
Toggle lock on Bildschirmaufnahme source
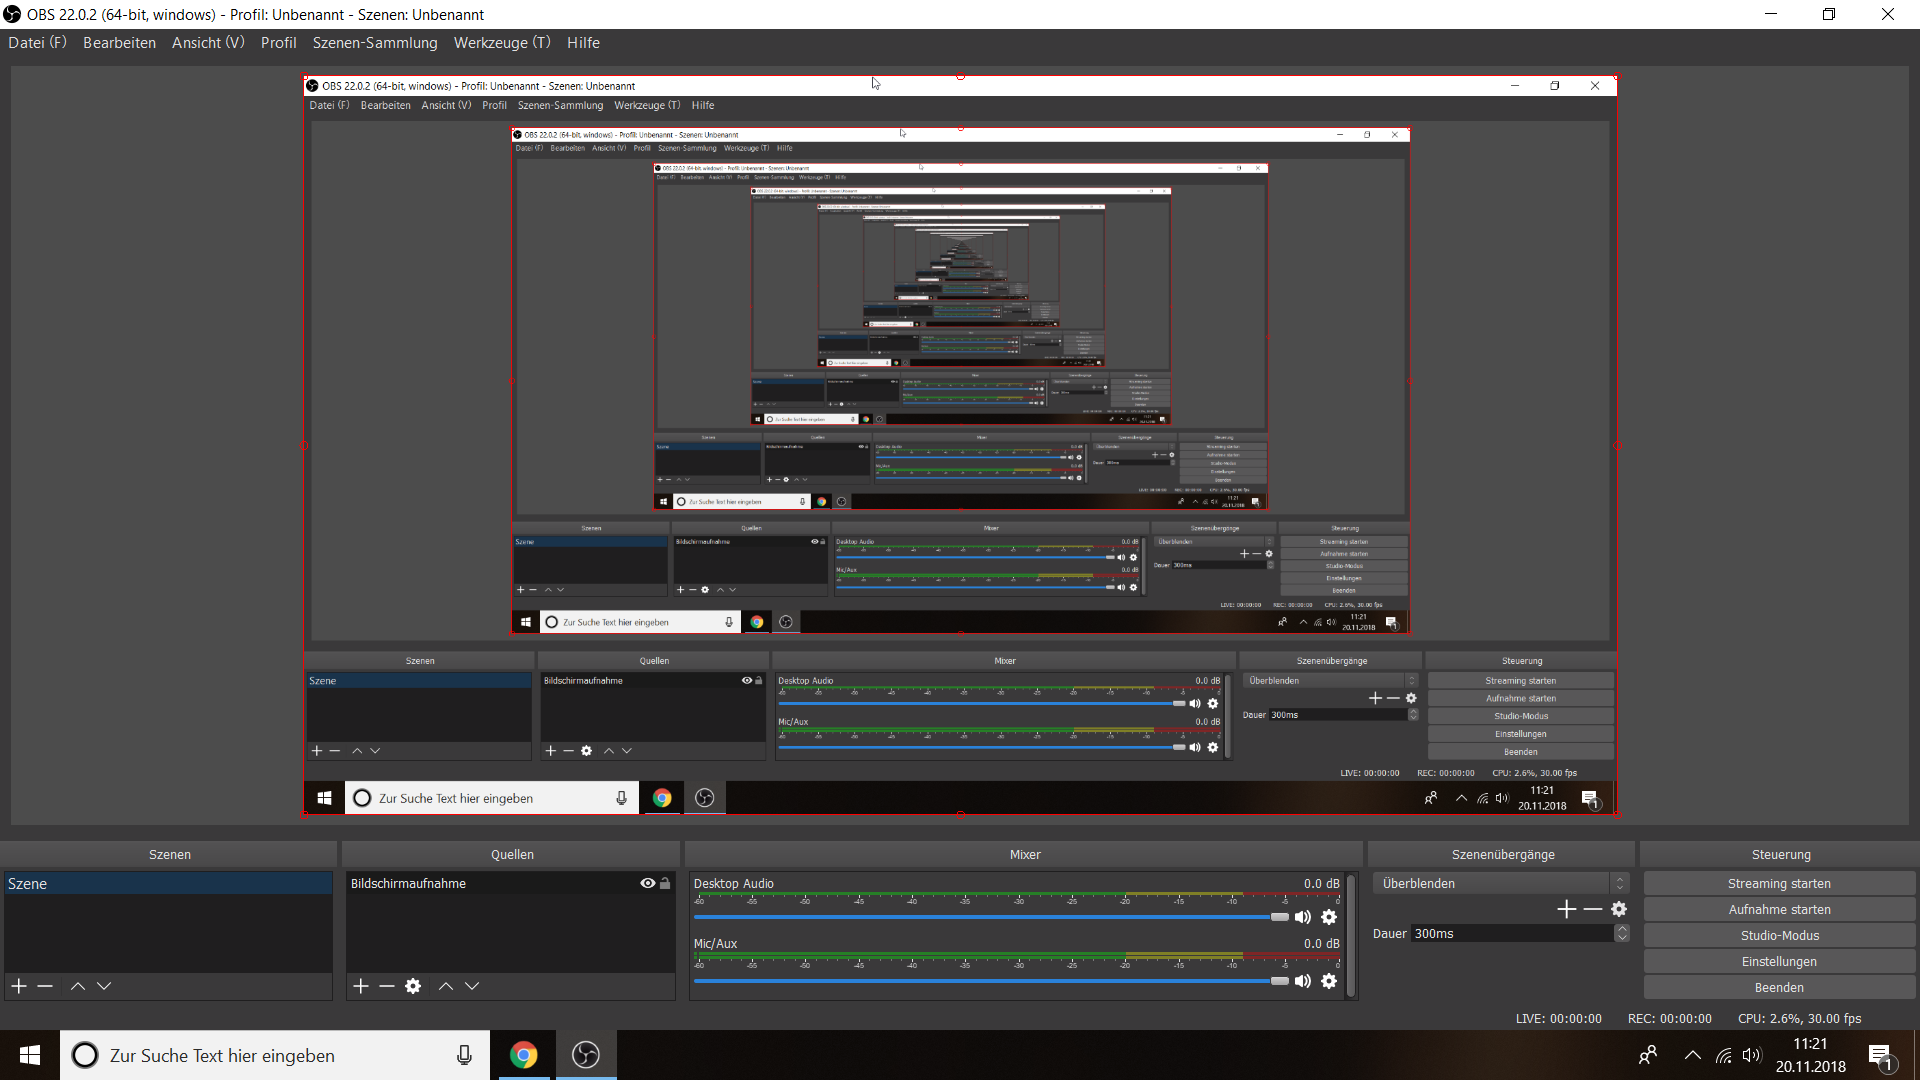(665, 883)
